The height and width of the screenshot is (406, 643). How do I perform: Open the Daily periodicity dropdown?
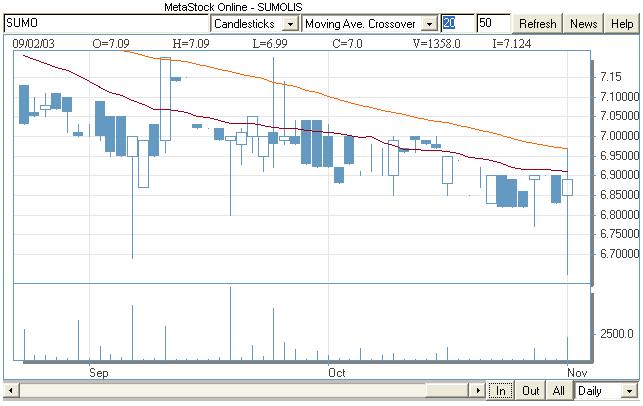pyautogui.click(x=629, y=391)
